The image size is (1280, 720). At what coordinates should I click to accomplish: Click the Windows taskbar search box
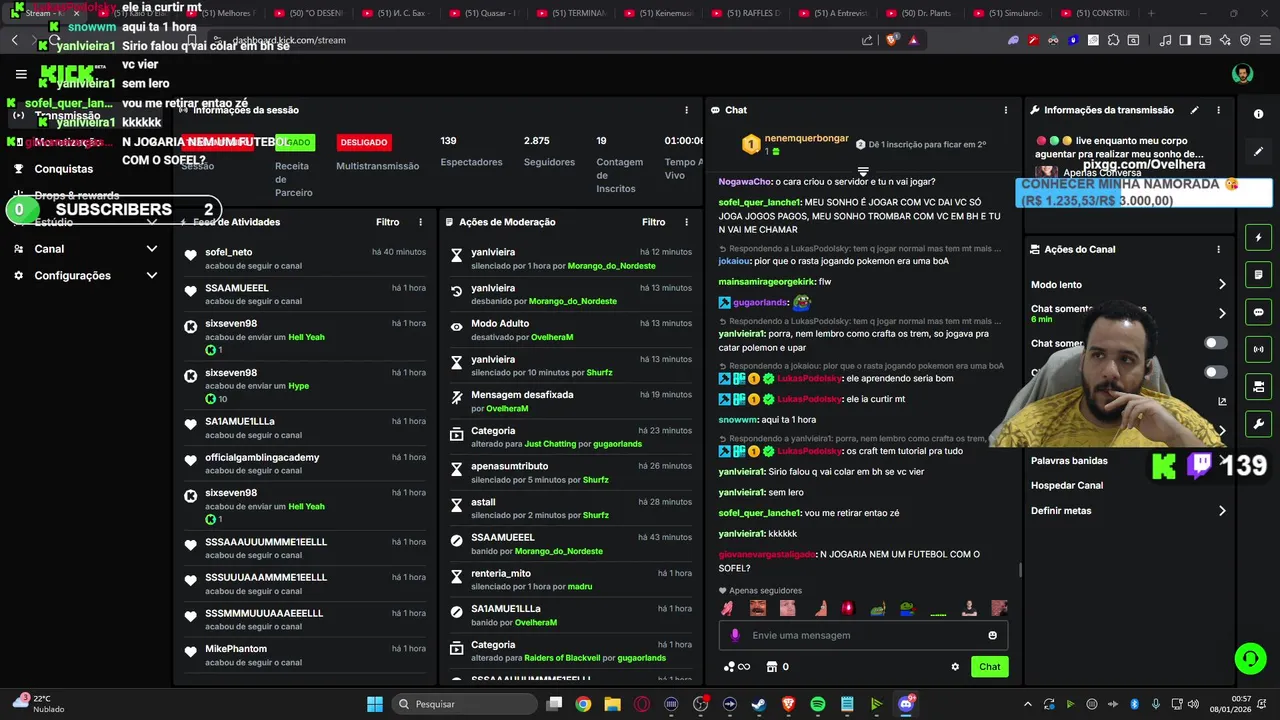pos(465,704)
